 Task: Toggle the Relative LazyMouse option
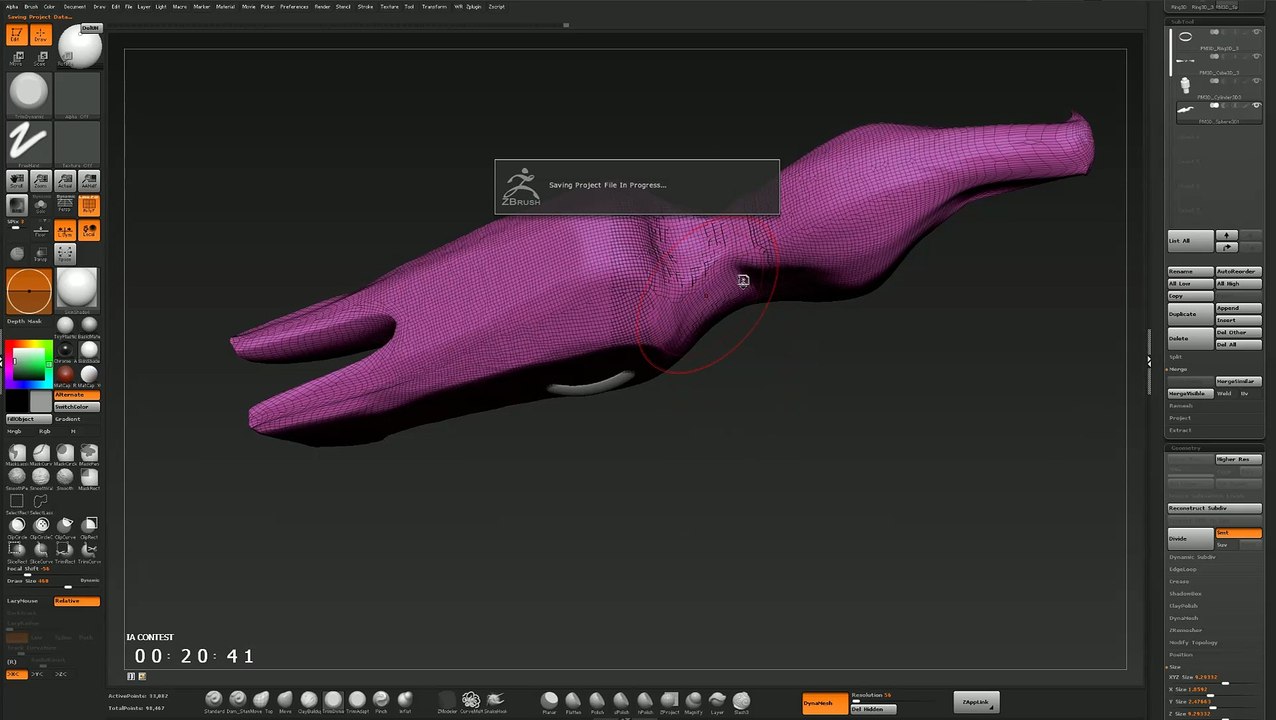point(77,601)
